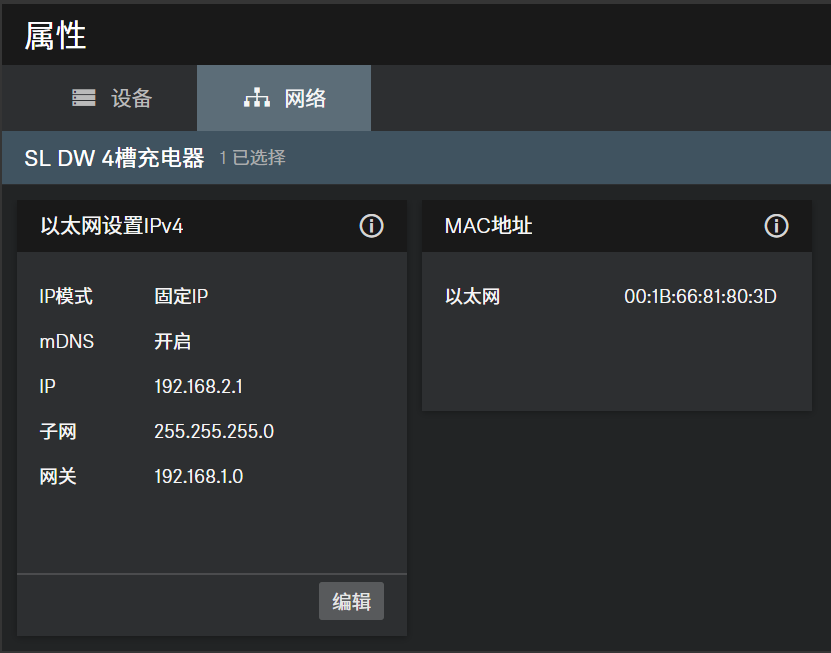
Task: Click the IP模式 field label
Action: click(x=66, y=296)
